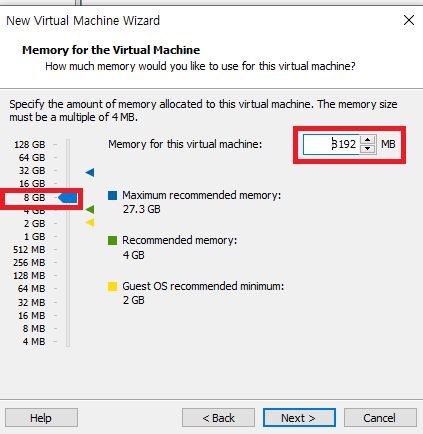Select 256 MB on the memory scale
Screen dimensions: 423x434
coord(29,262)
